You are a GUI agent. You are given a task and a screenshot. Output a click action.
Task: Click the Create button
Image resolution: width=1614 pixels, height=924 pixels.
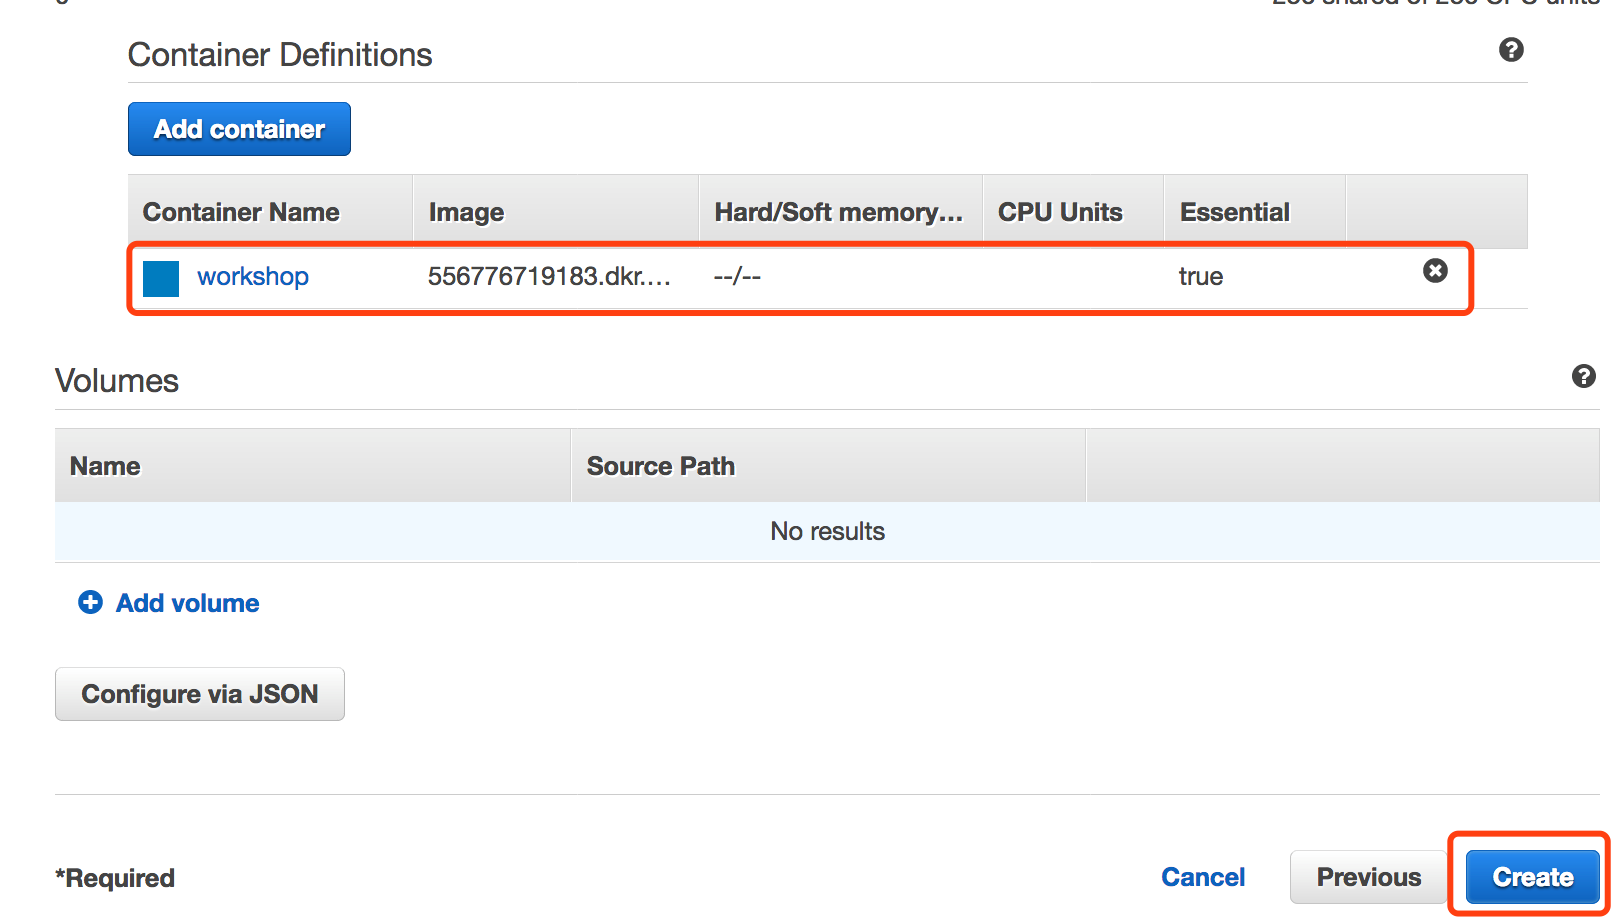coord(1532,877)
